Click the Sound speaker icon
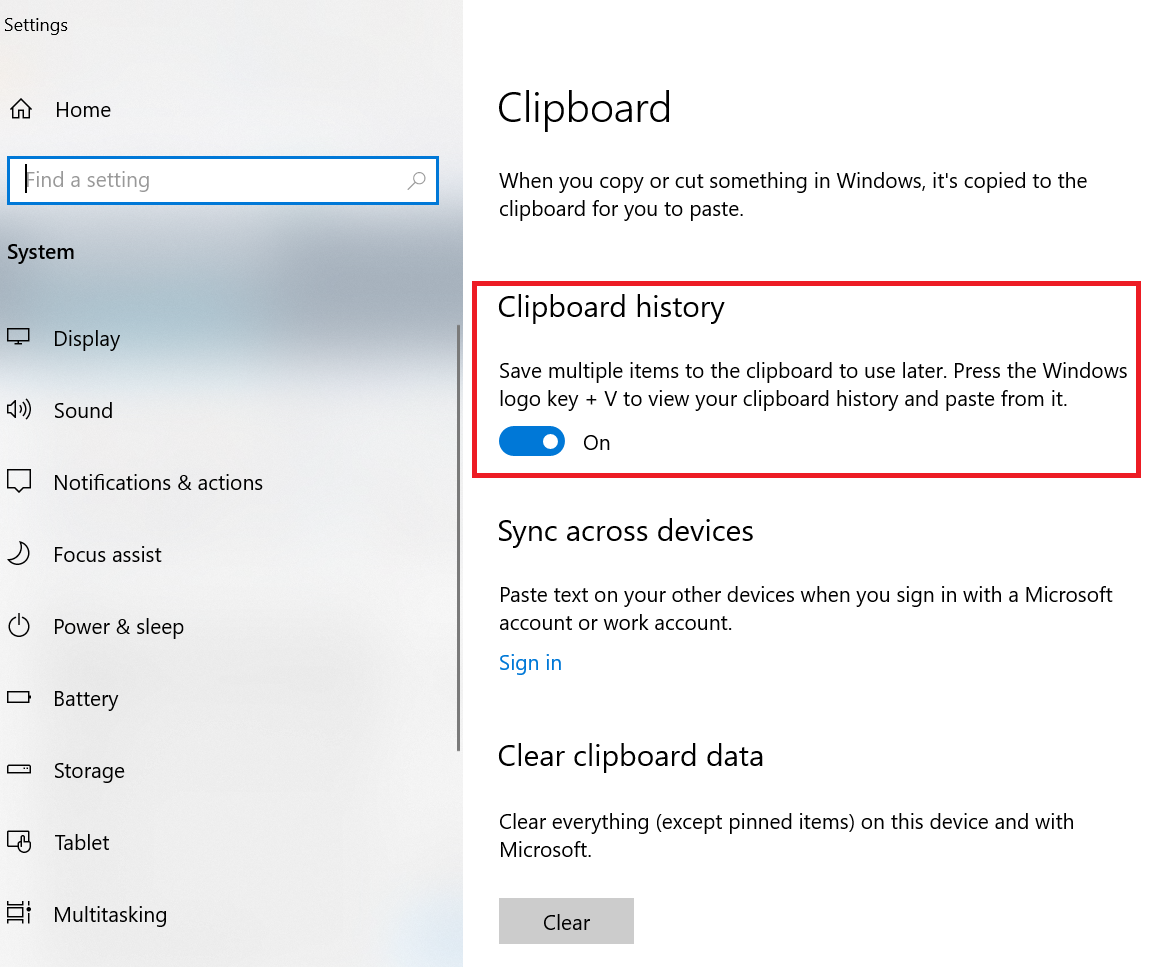 [19, 410]
